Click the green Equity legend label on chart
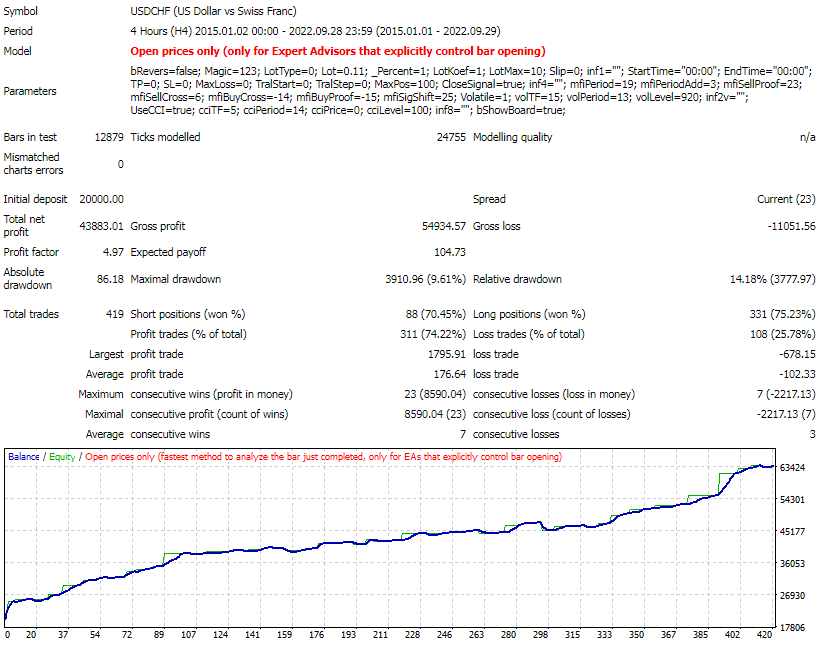The height and width of the screenshot is (645, 824). point(62,457)
